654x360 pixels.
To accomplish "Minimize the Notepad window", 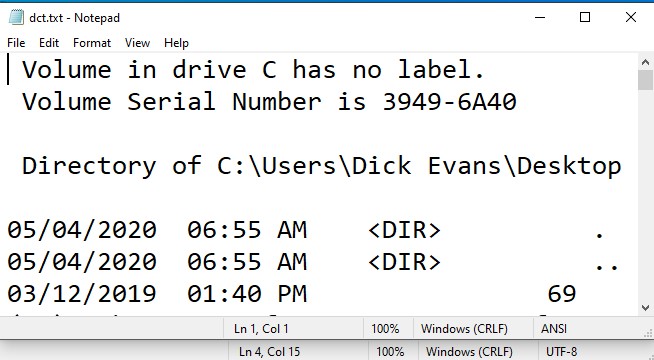I will point(540,18).
